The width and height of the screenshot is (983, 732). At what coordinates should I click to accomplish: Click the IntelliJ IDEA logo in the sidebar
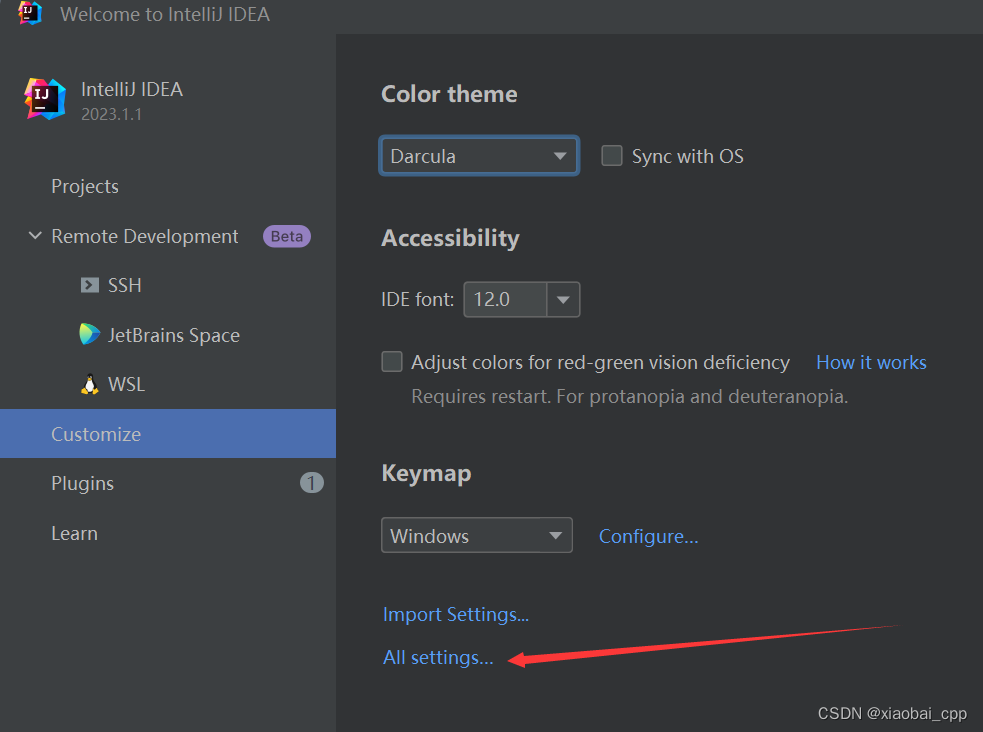coord(45,99)
